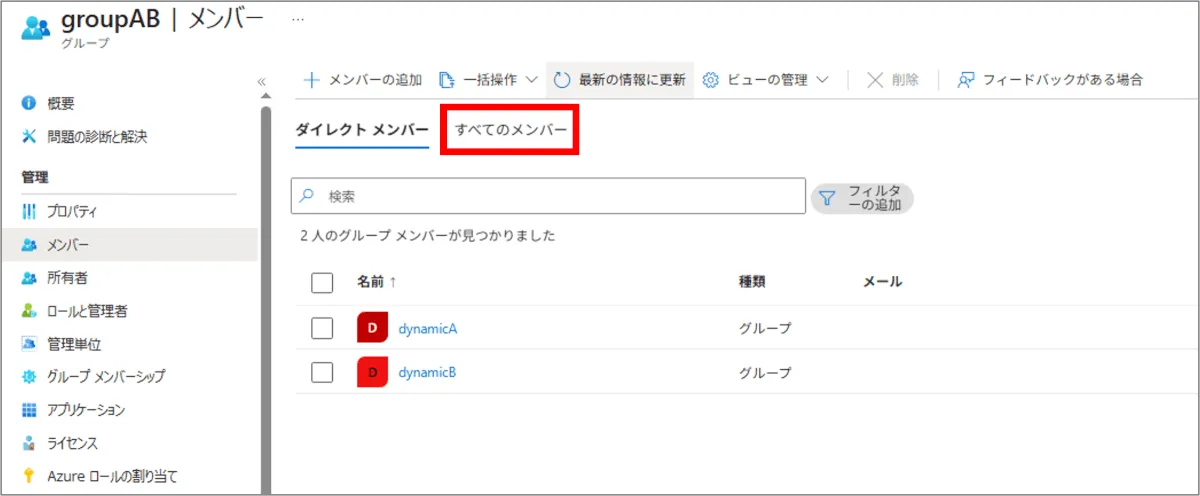
Task: Click the 種類 column header
Action: [752, 282]
